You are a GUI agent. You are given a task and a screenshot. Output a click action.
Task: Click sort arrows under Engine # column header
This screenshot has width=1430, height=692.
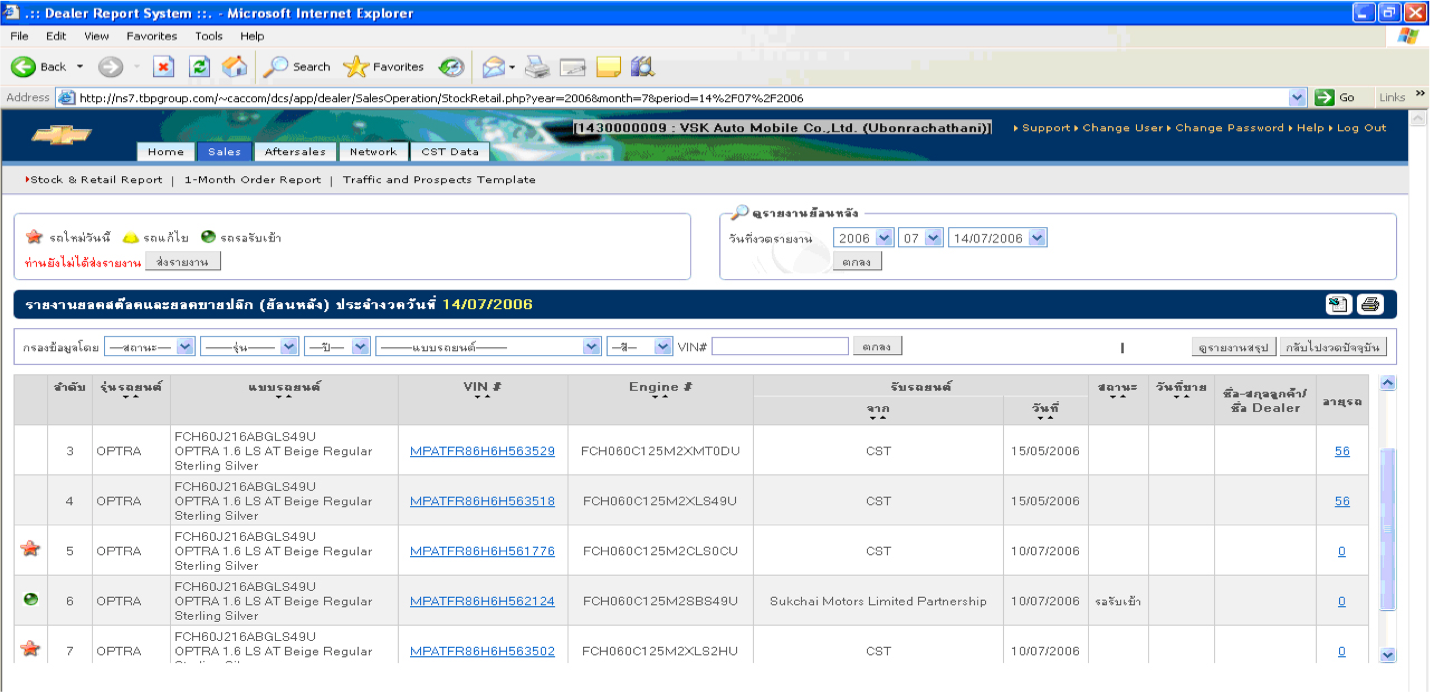click(660, 397)
